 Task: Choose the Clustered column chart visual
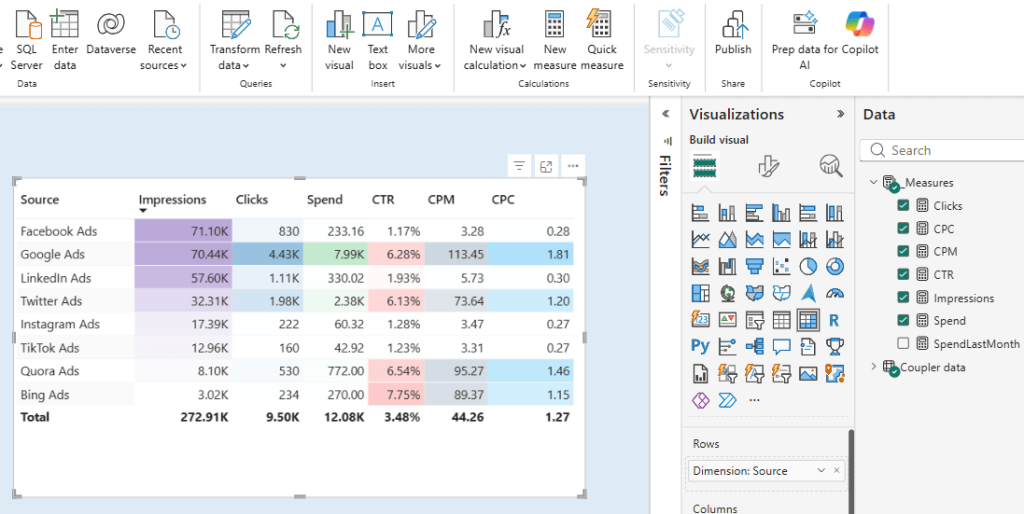(x=782, y=213)
